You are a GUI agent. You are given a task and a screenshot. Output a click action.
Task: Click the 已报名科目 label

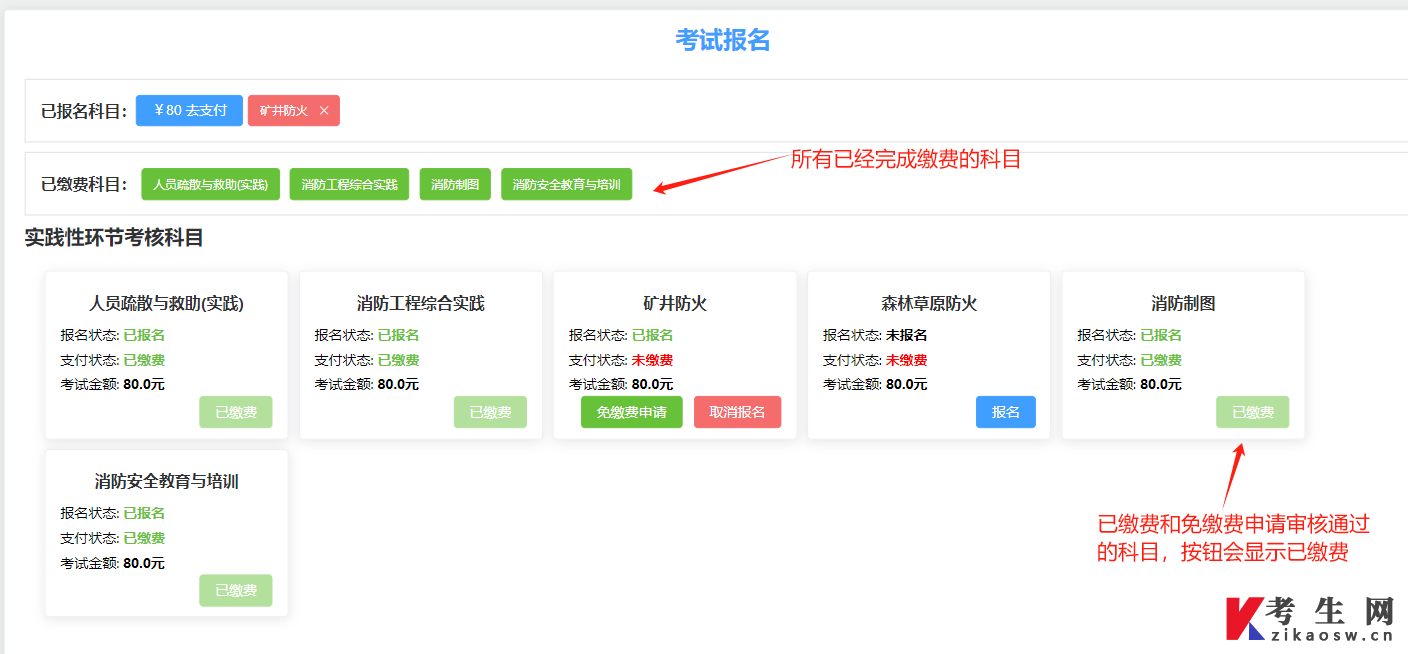(x=84, y=111)
